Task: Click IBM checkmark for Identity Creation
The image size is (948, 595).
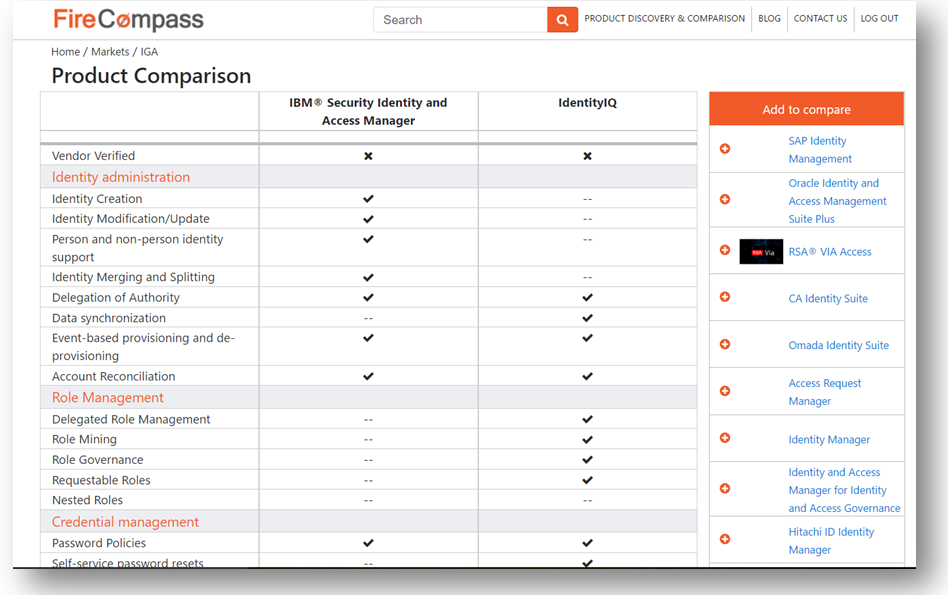Action: pyautogui.click(x=368, y=199)
